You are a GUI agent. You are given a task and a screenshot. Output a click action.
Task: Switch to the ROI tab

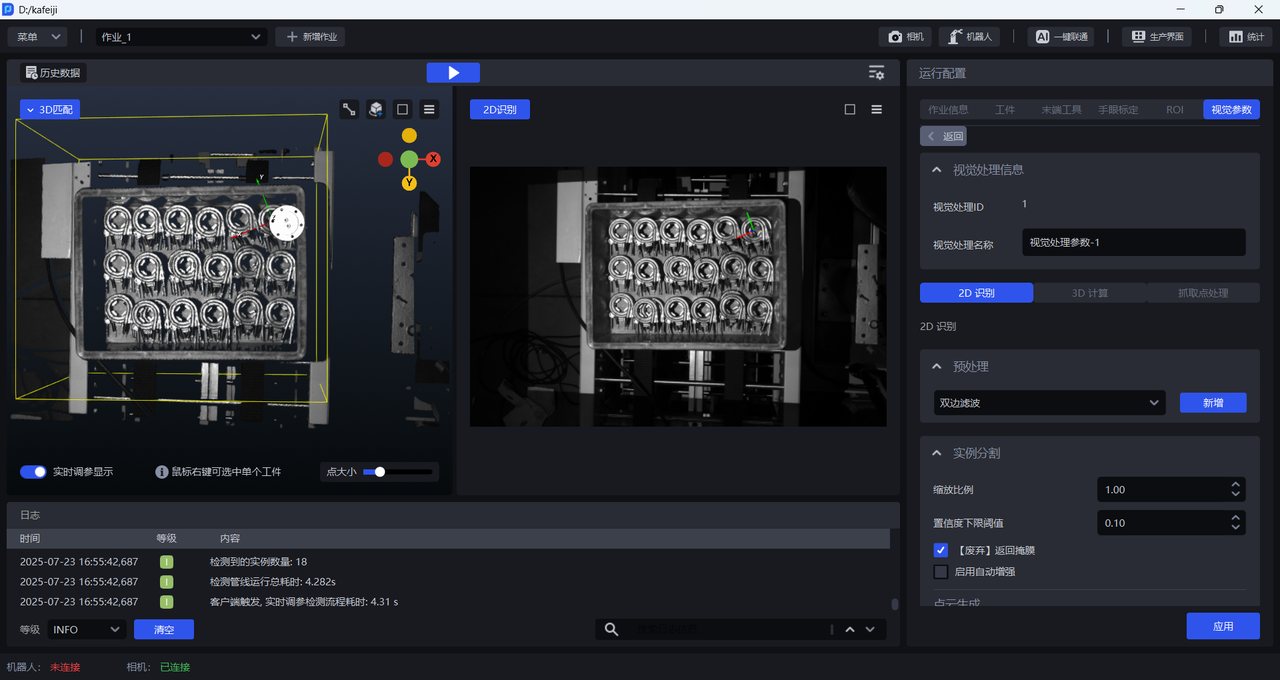(1174, 110)
